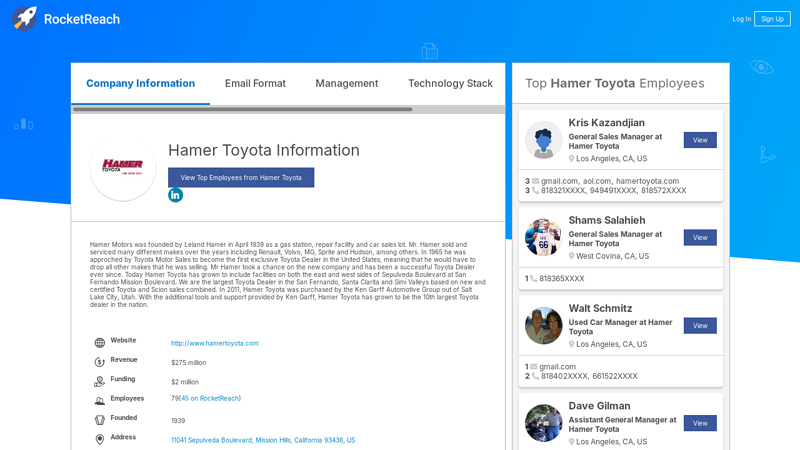
Task: Click the phone icon under Shams Salahieh
Action: pyautogui.click(x=534, y=279)
